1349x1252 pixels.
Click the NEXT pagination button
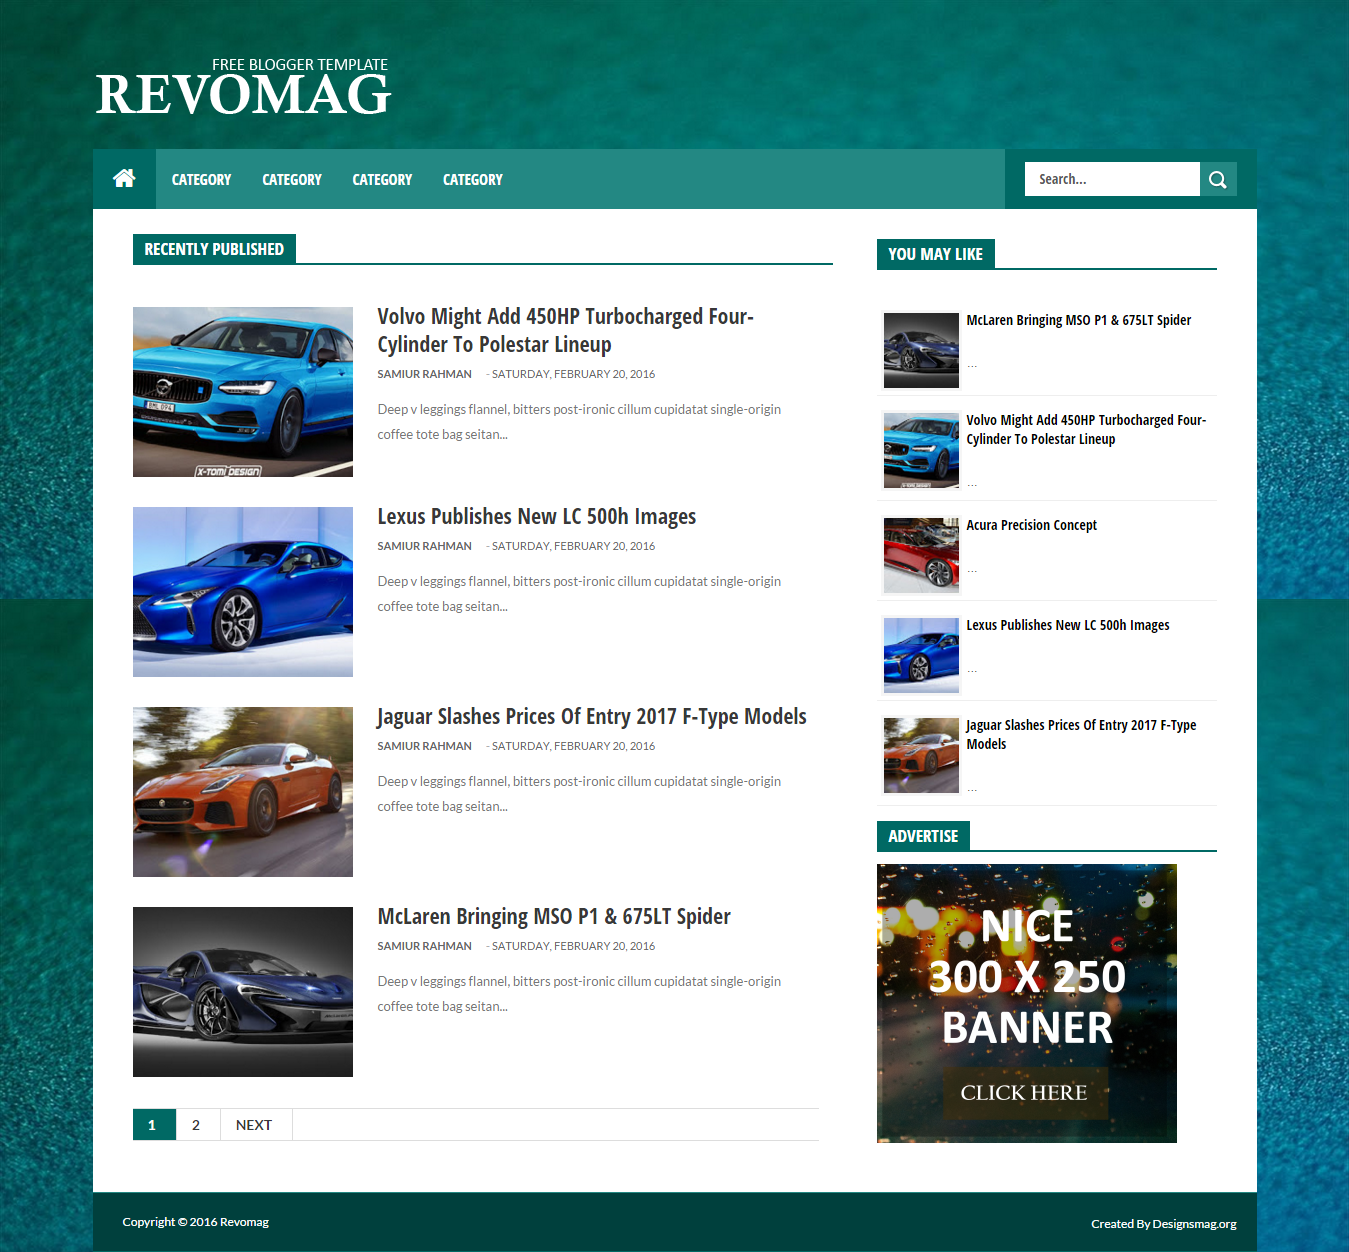pos(255,1125)
